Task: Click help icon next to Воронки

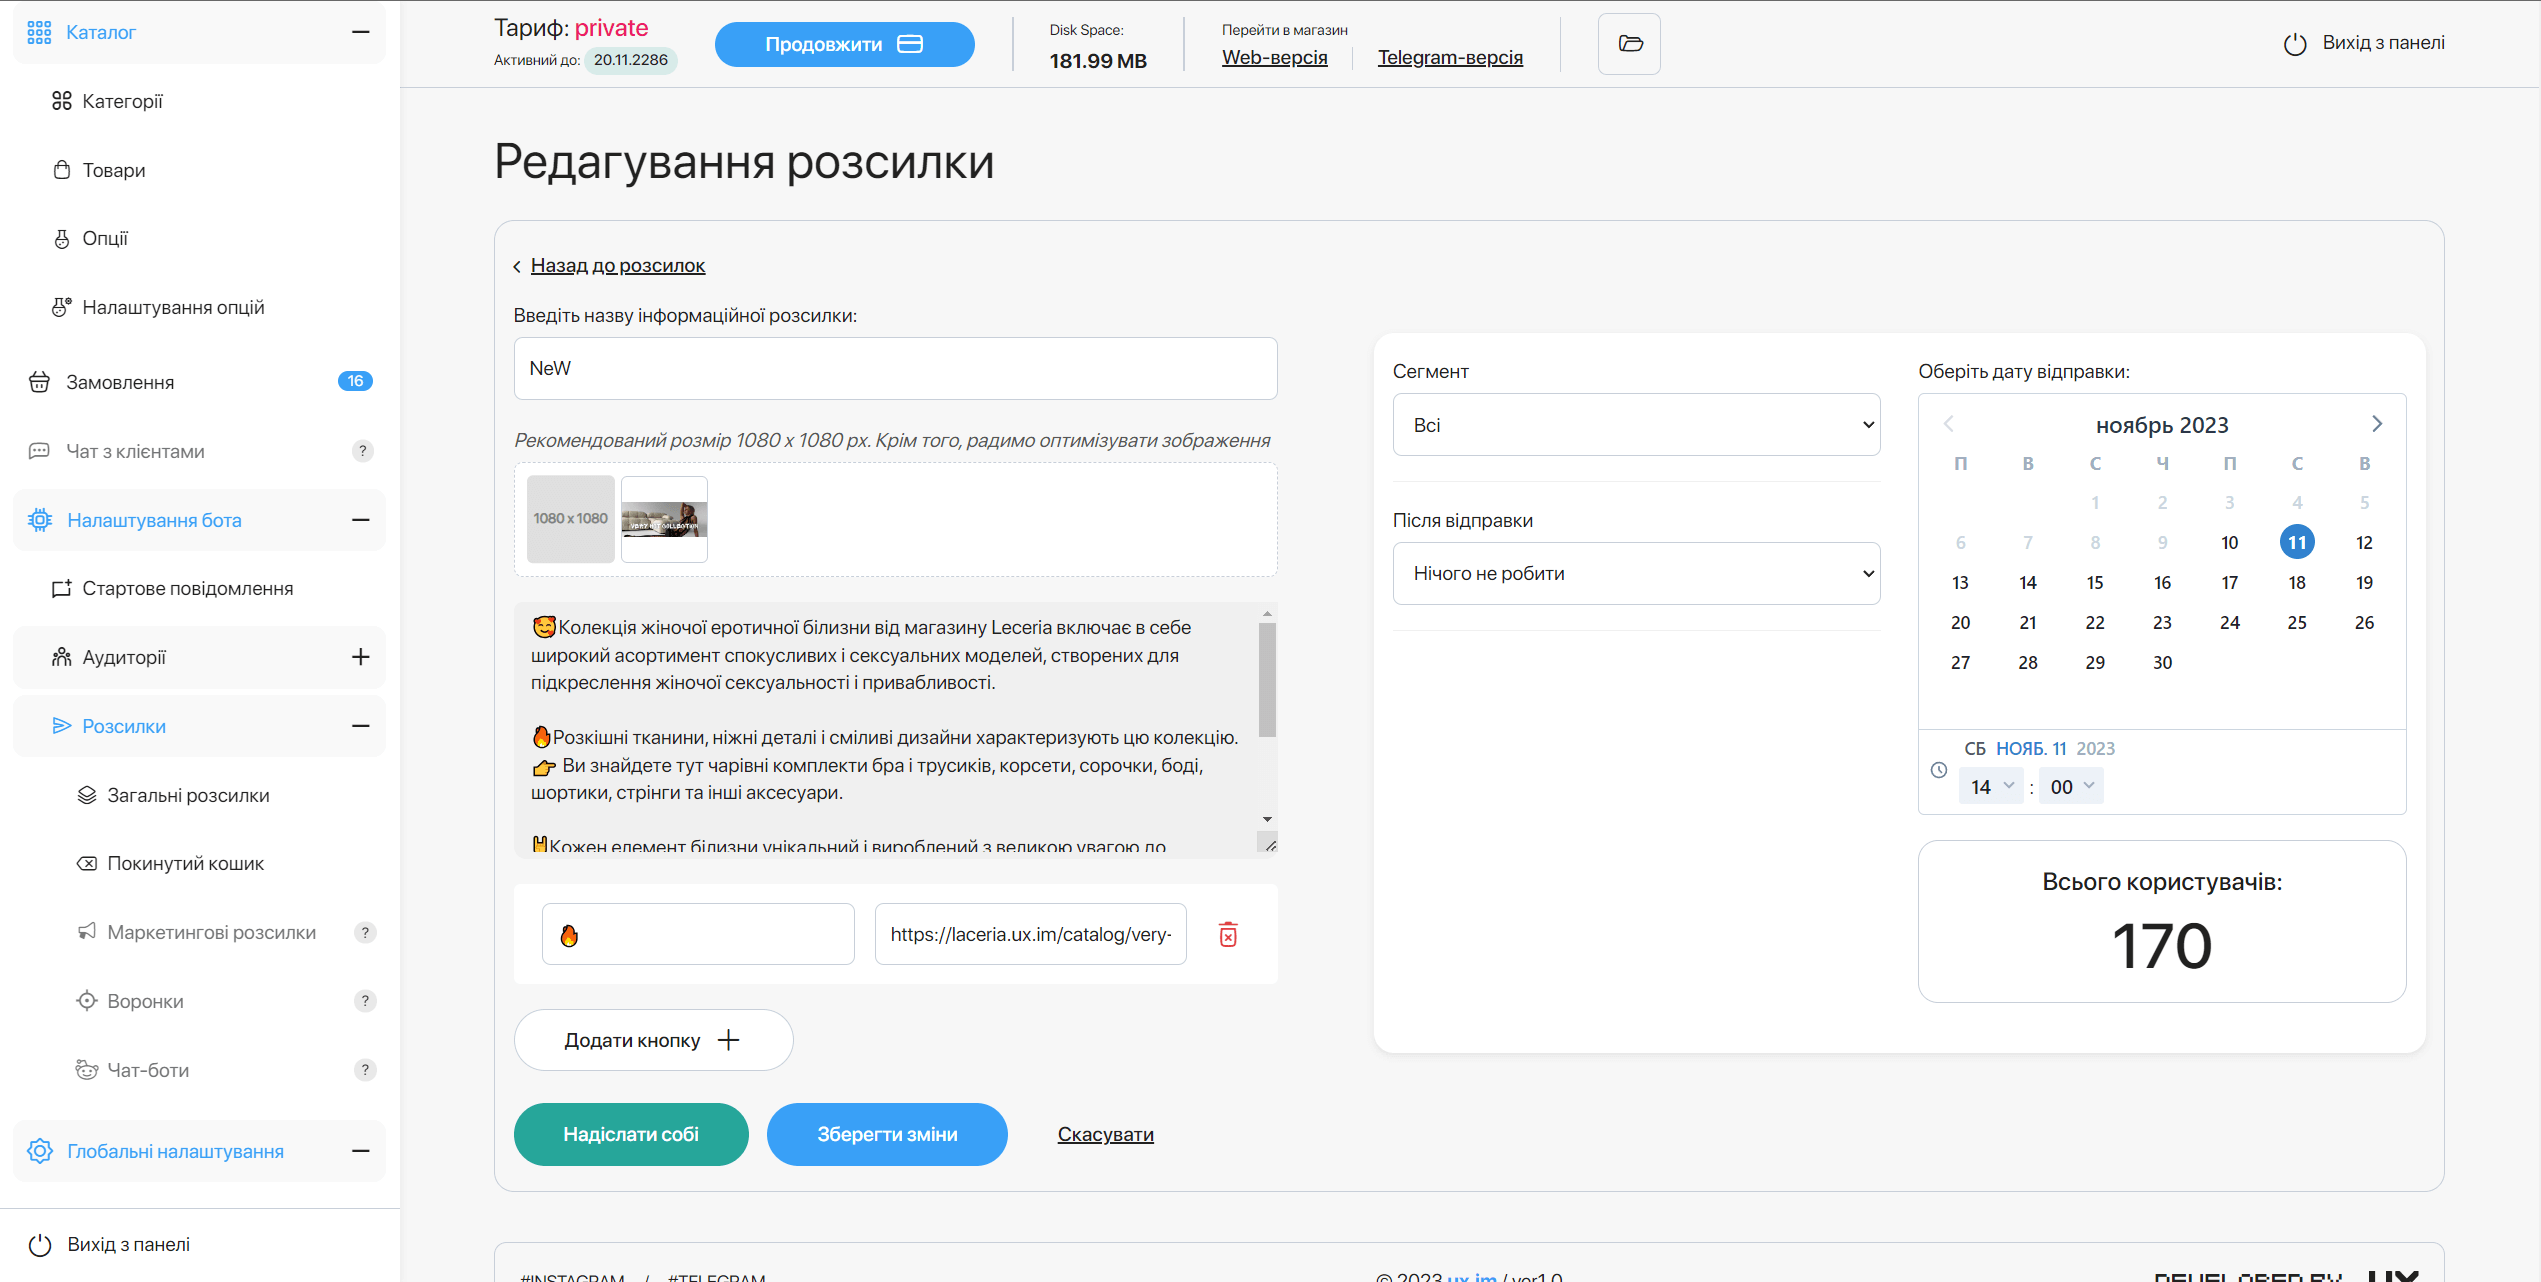Action: (x=365, y=1001)
